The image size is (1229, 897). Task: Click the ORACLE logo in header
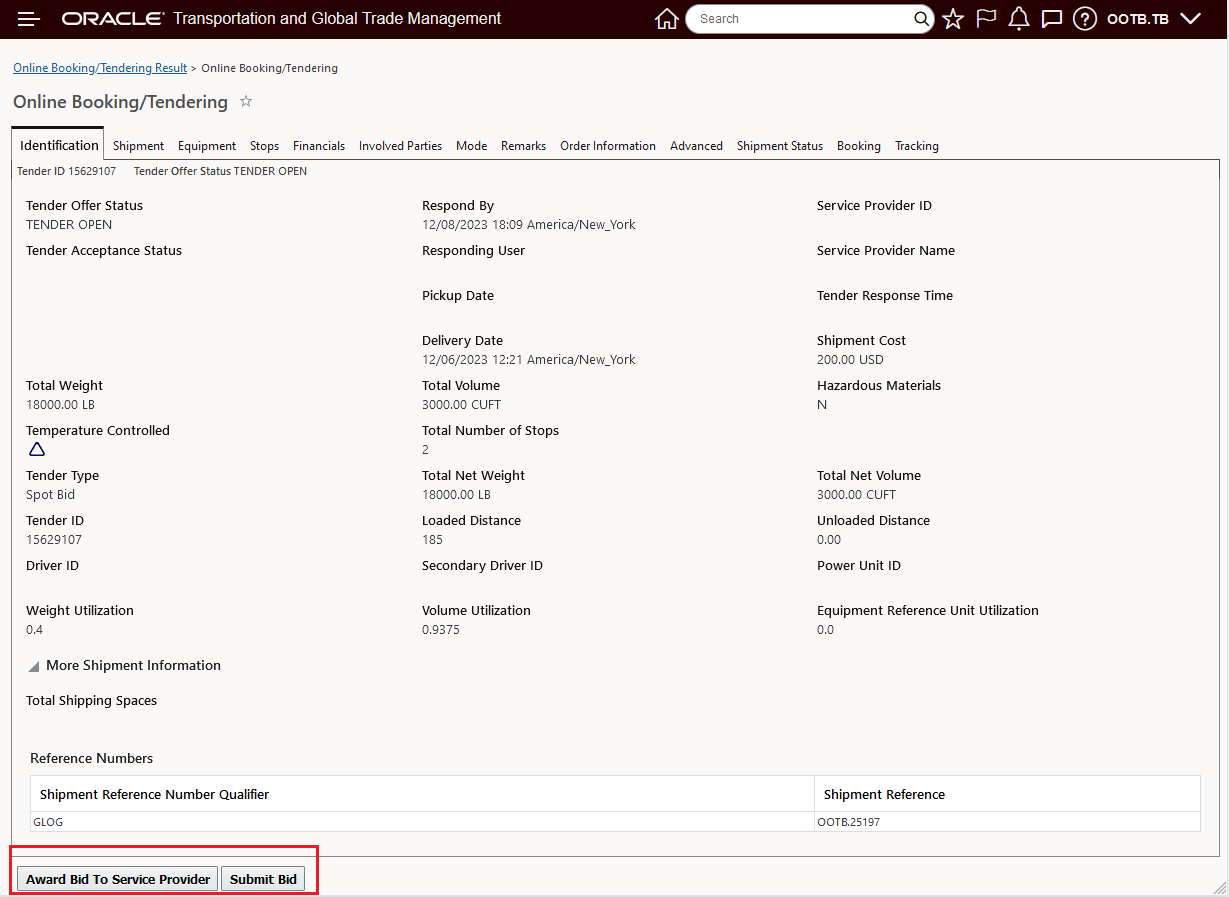[113, 19]
